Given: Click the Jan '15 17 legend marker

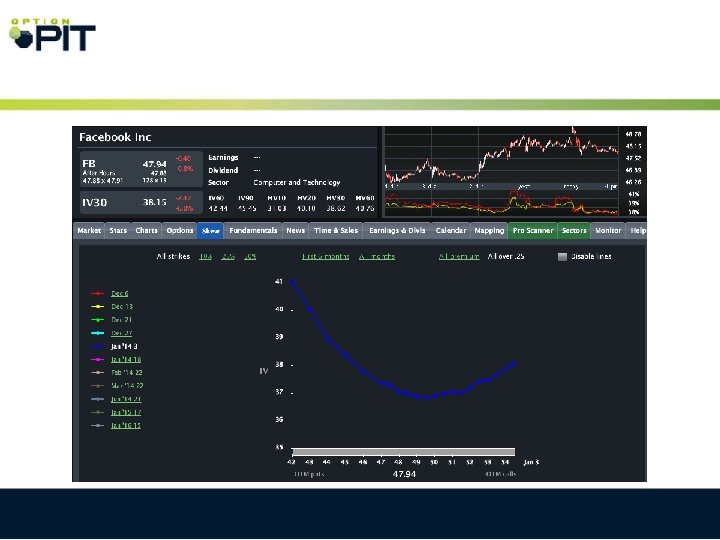Looking at the screenshot, I should 97,412.
